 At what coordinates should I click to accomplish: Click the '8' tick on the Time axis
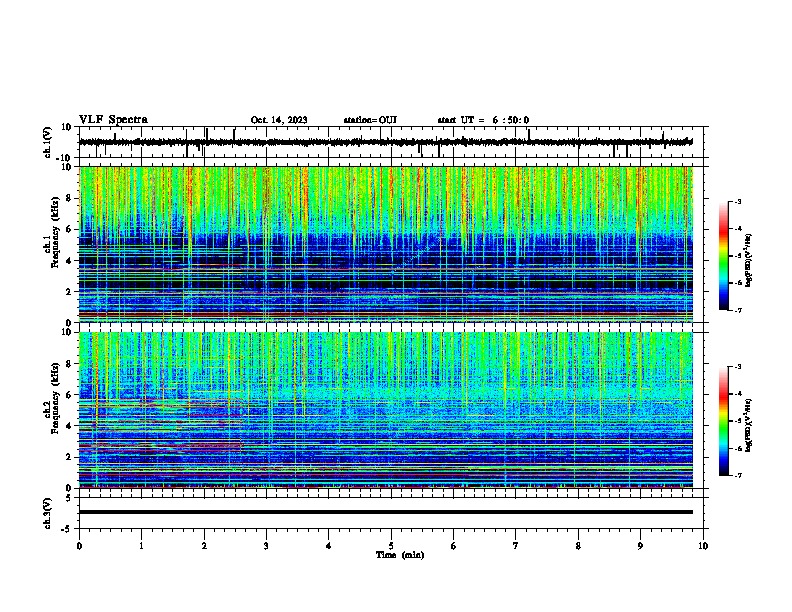tap(578, 546)
